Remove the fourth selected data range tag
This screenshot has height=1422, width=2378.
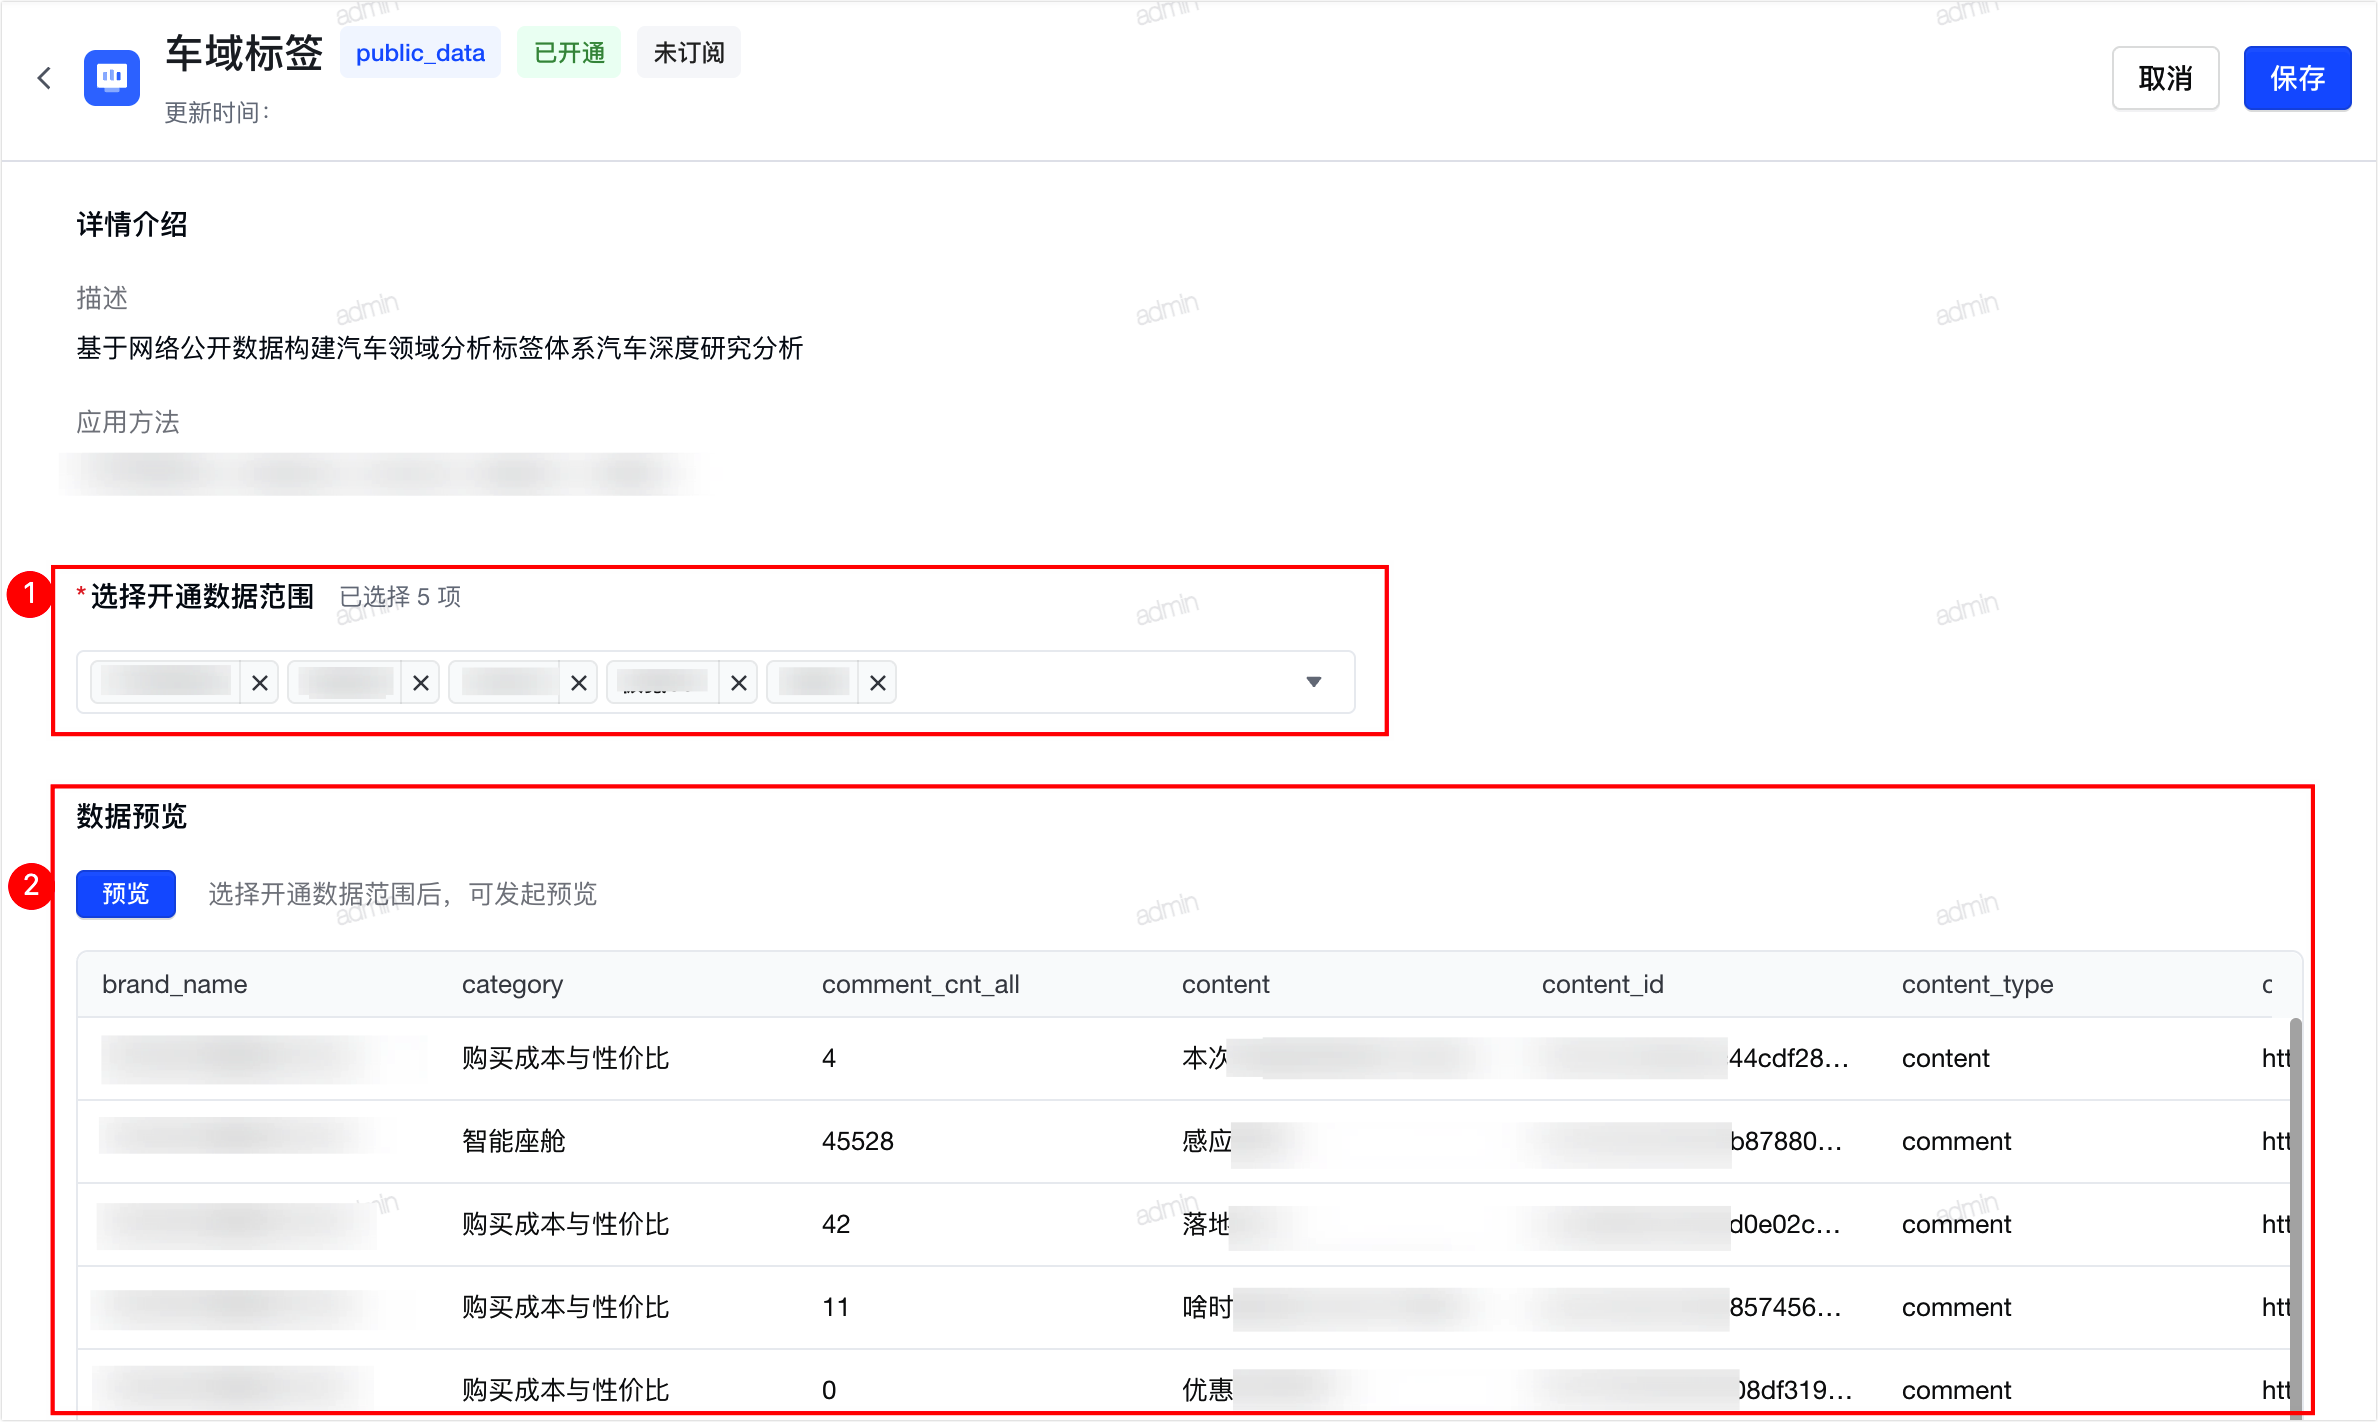[739, 683]
